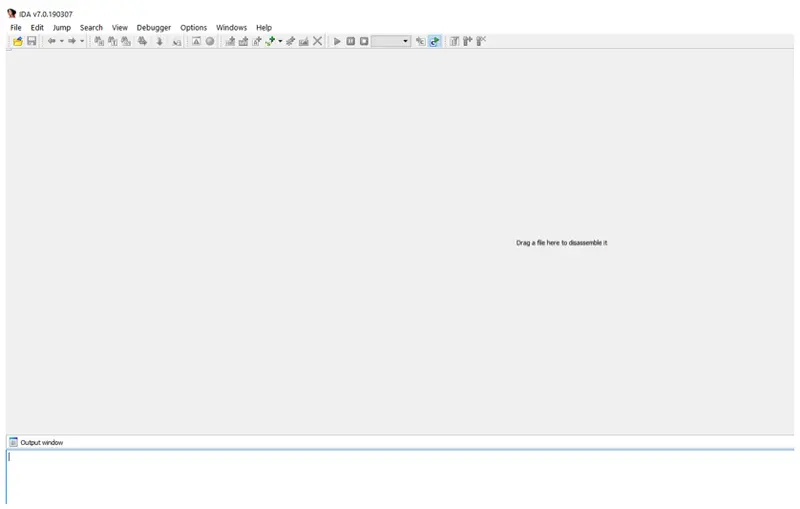Click the first binoculars search icon
The height and width of the screenshot is (509, 800).
[99, 41]
